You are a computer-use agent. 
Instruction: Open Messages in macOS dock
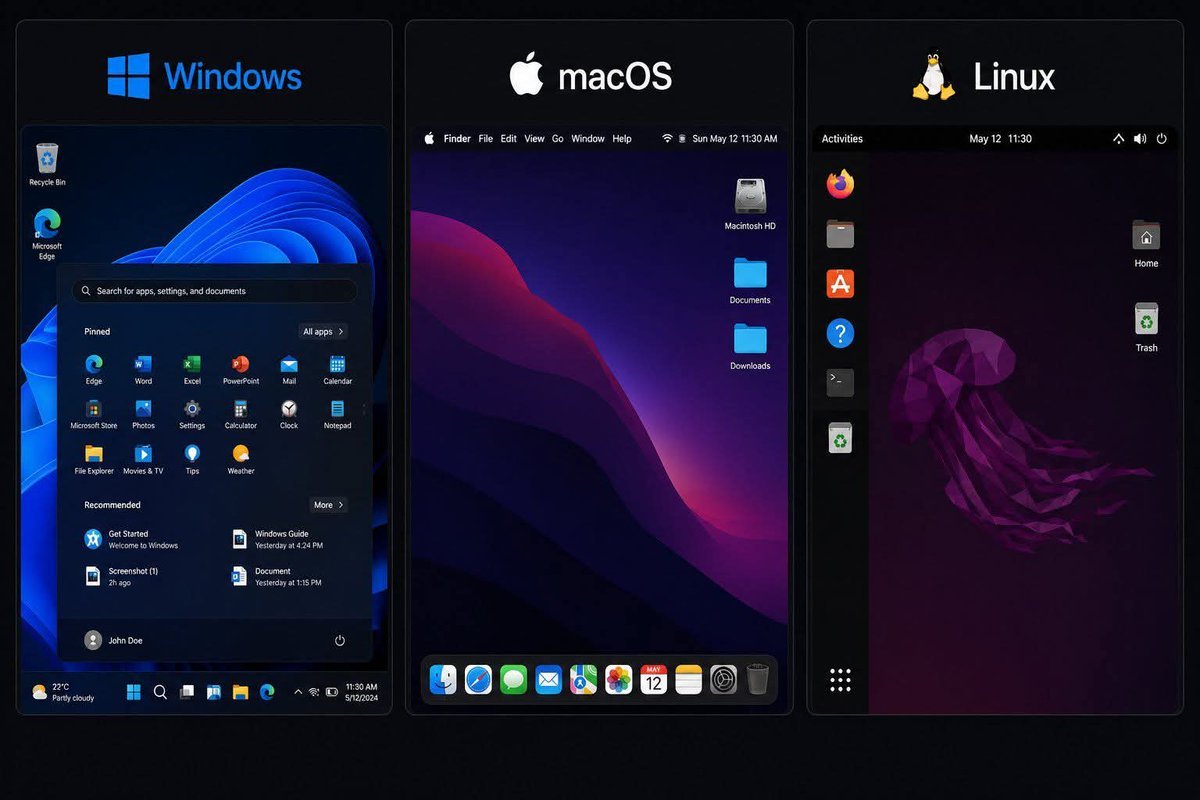point(513,680)
